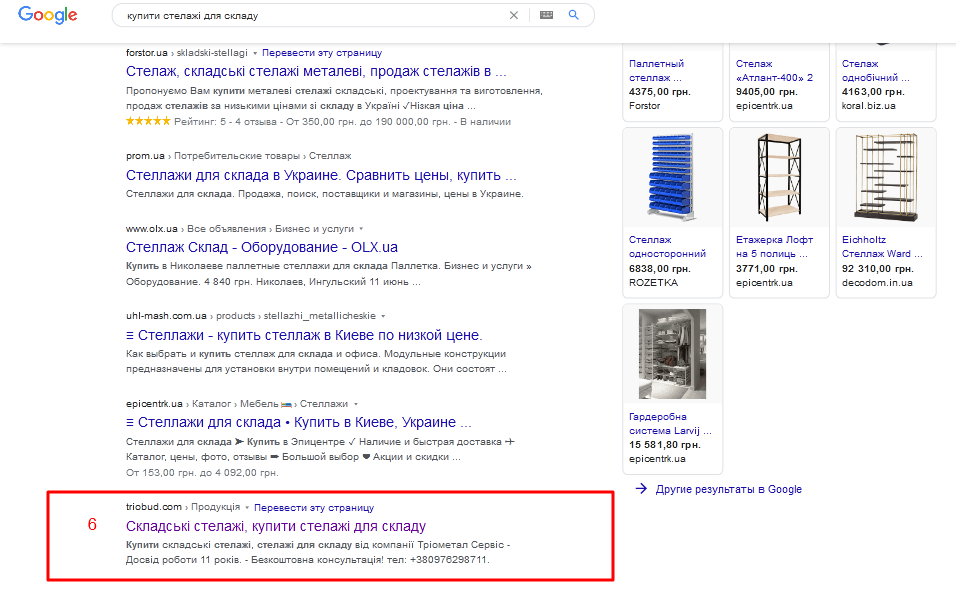This screenshot has width=956, height=591.
Task: Click 'От 153,00 грн. до 4 092,00 грн.' price range
Action: click(202, 473)
